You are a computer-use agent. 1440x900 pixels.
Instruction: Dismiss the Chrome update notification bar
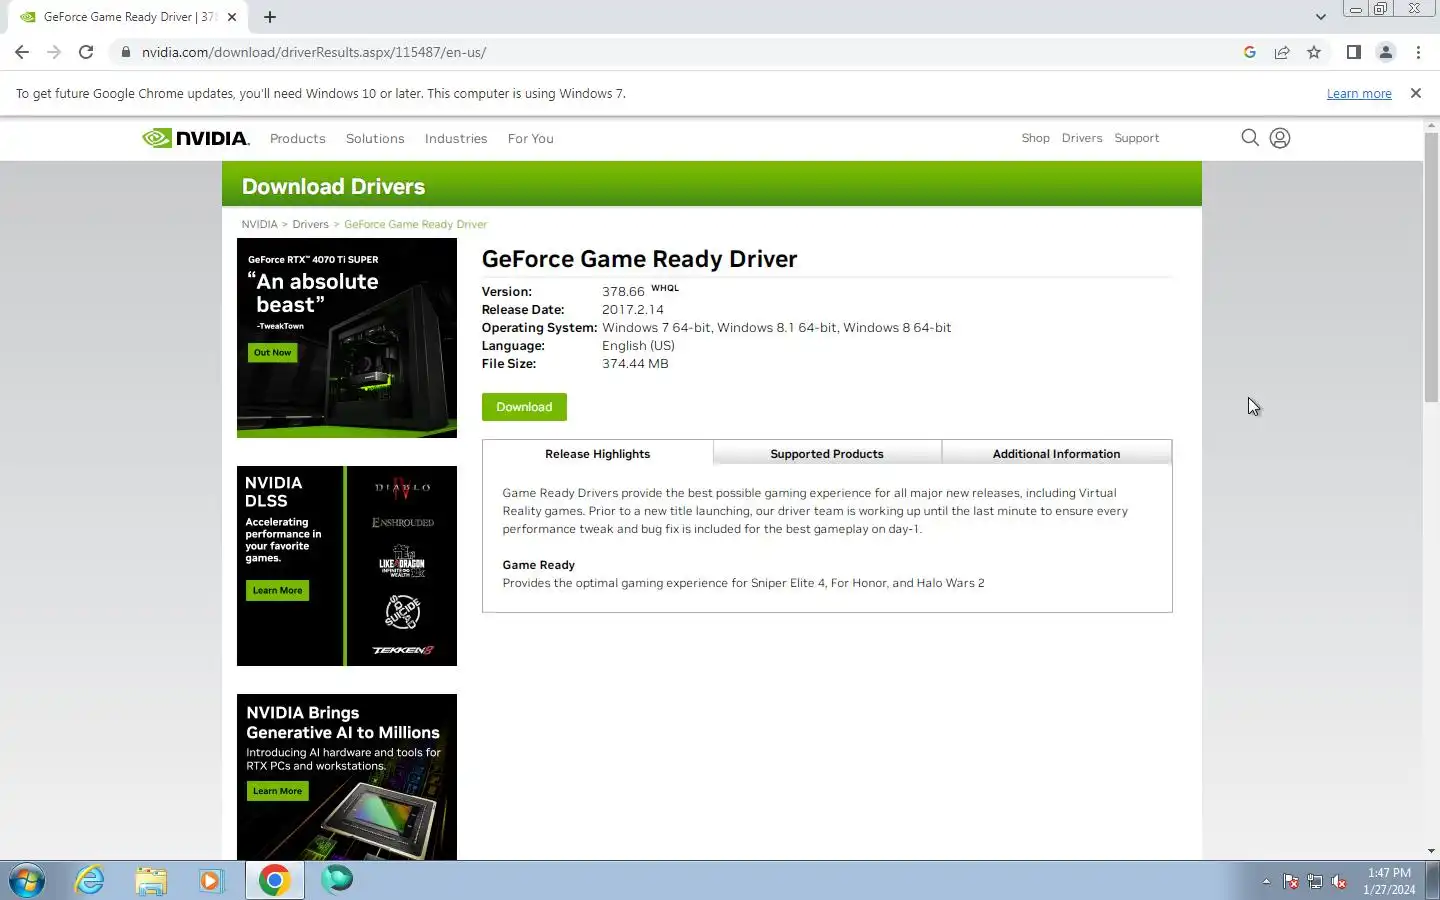click(1415, 93)
